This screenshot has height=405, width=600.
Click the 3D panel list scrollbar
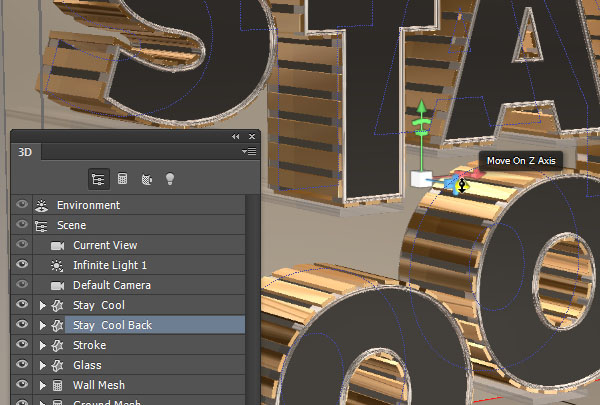tap(252, 299)
